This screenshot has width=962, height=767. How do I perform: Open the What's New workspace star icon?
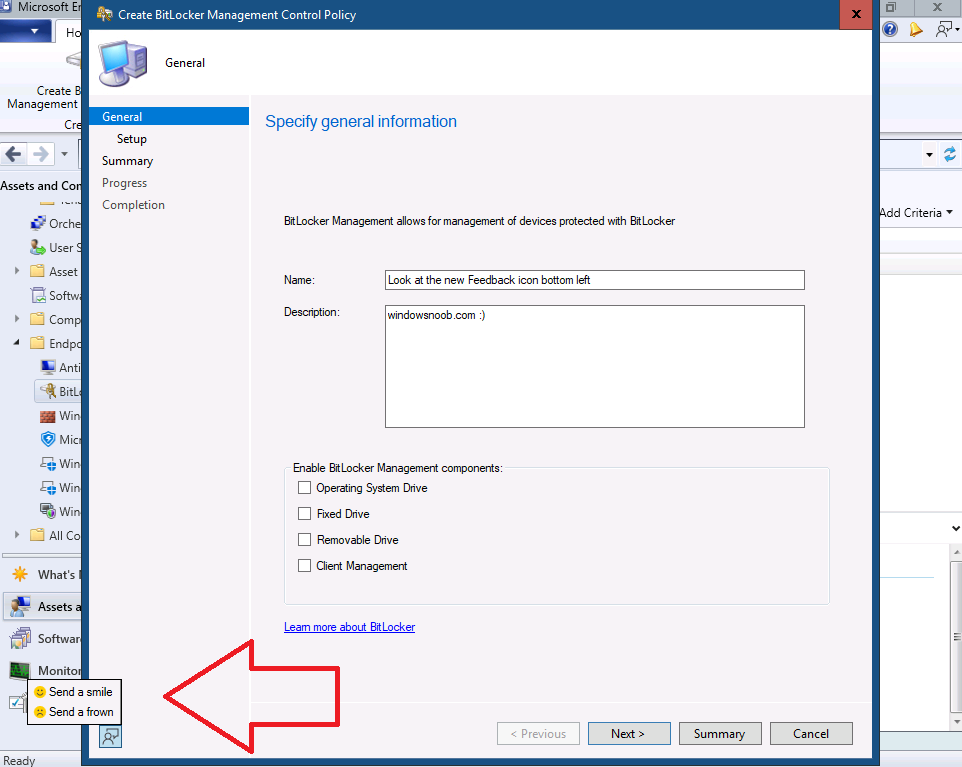click(x=20, y=574)
